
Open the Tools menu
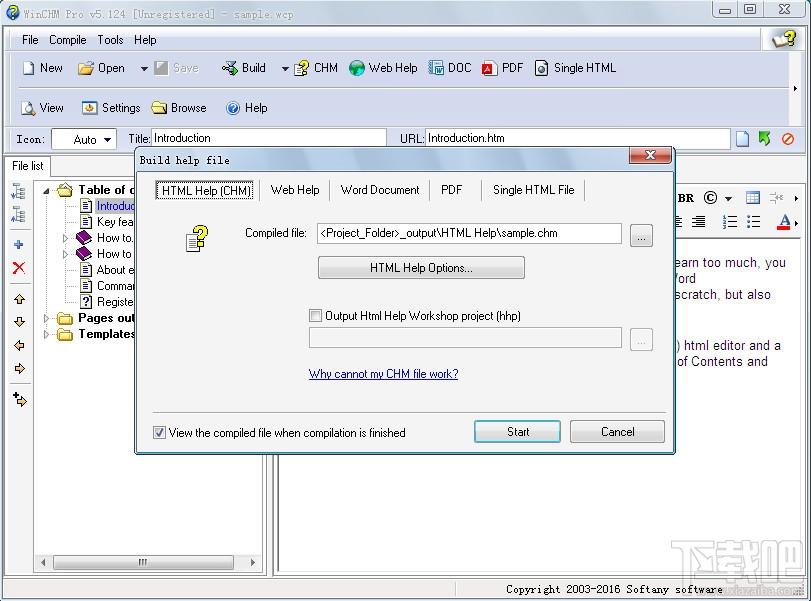click(x=110, y=40)
